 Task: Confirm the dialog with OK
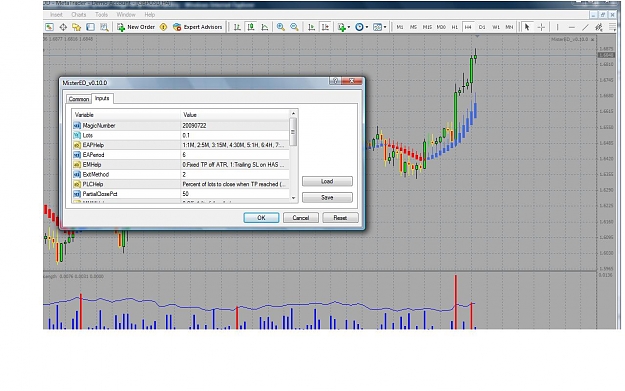tap(261, 218)
